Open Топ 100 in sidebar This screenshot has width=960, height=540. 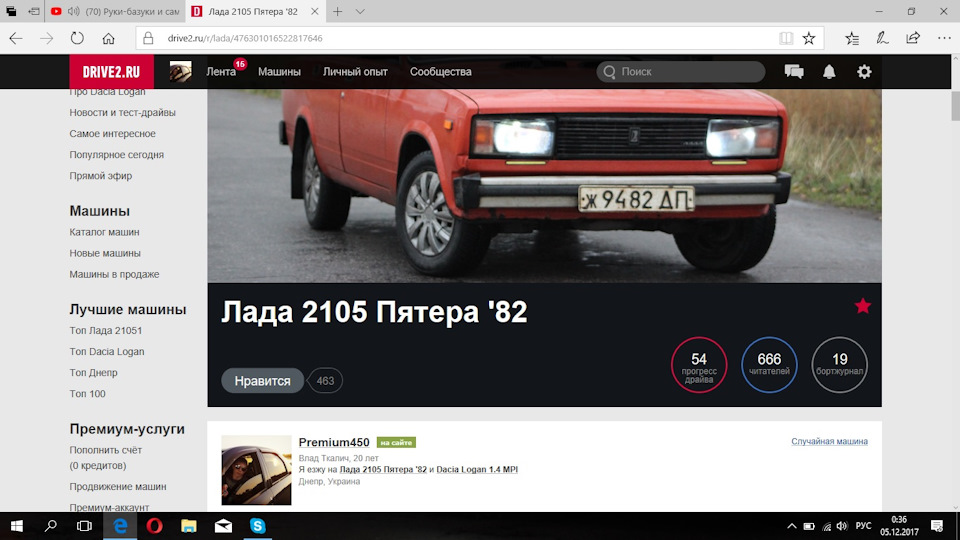click(87, 394)
